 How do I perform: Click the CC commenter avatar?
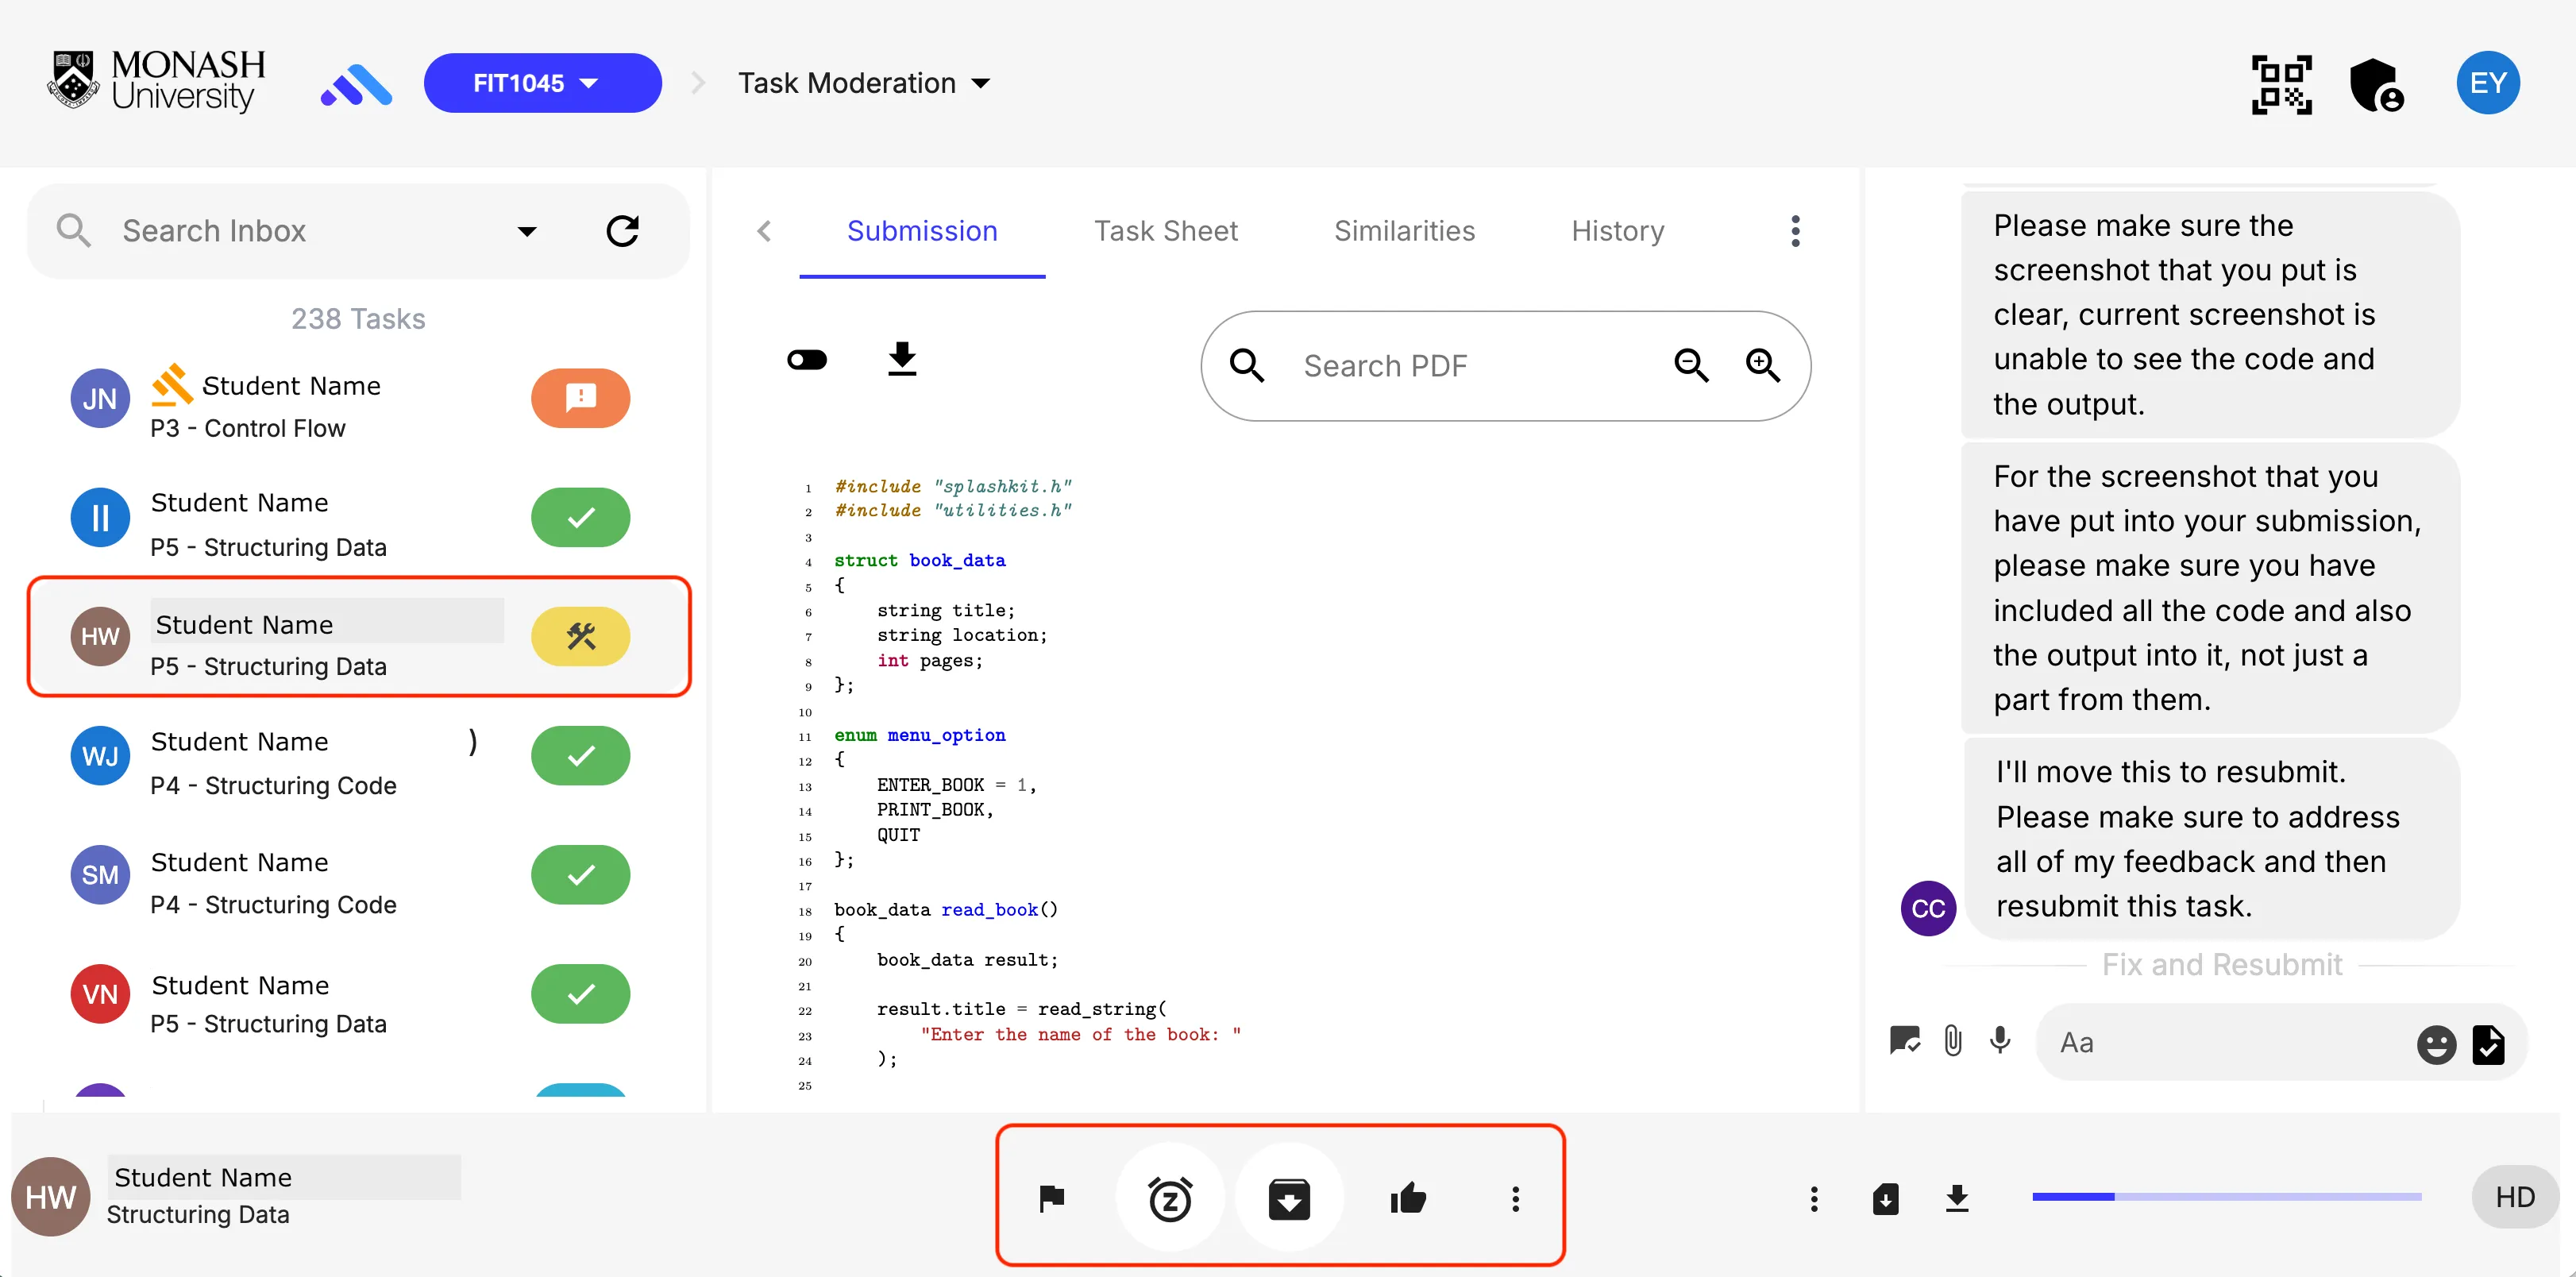point(1927,908)
